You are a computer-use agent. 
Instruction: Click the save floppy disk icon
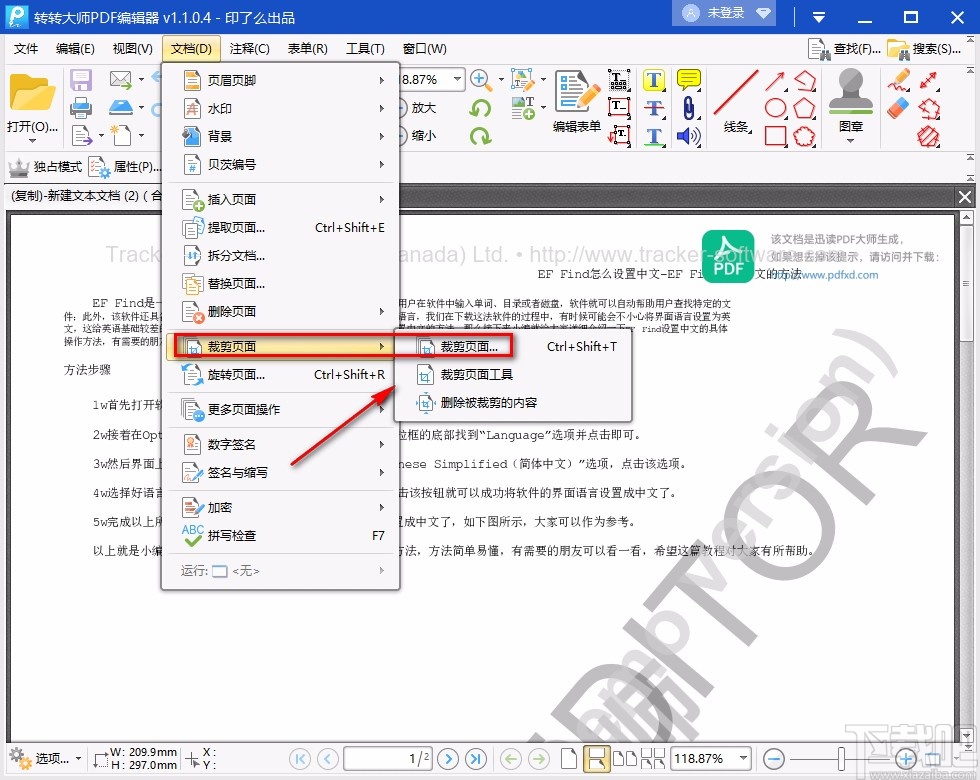tap(81, 80)
